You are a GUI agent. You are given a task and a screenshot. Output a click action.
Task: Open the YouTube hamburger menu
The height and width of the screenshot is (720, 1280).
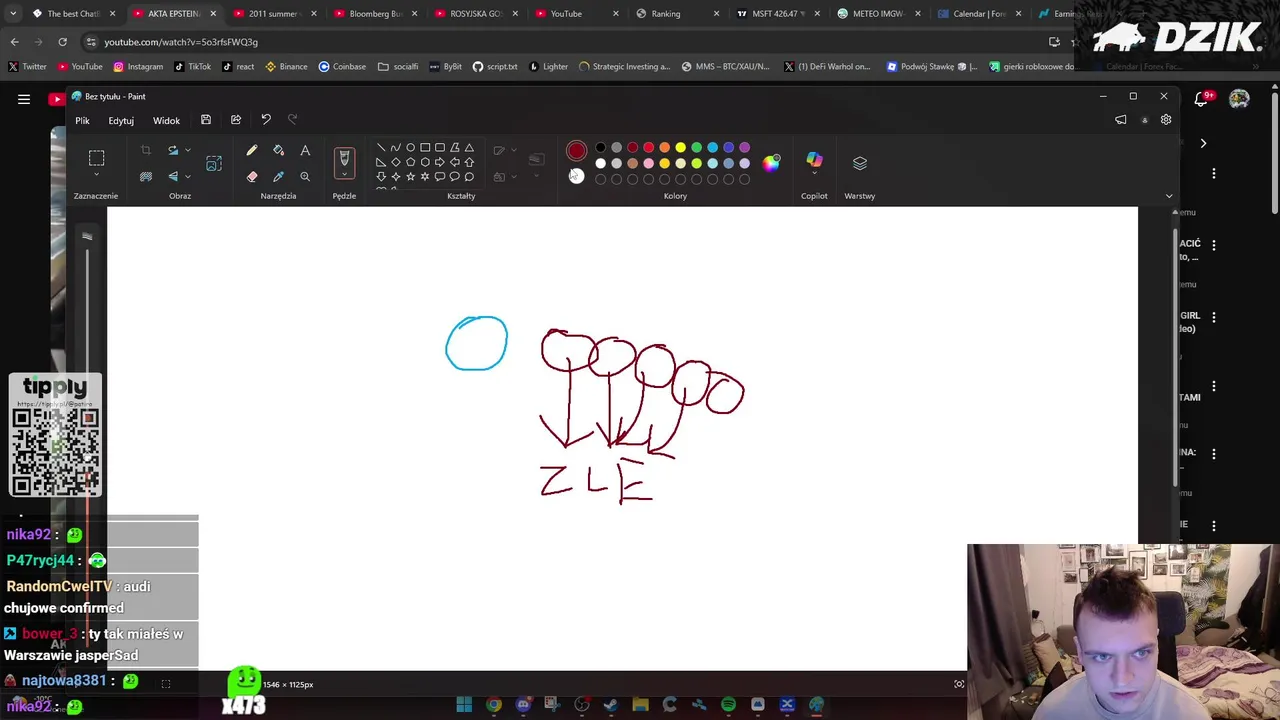24,99
